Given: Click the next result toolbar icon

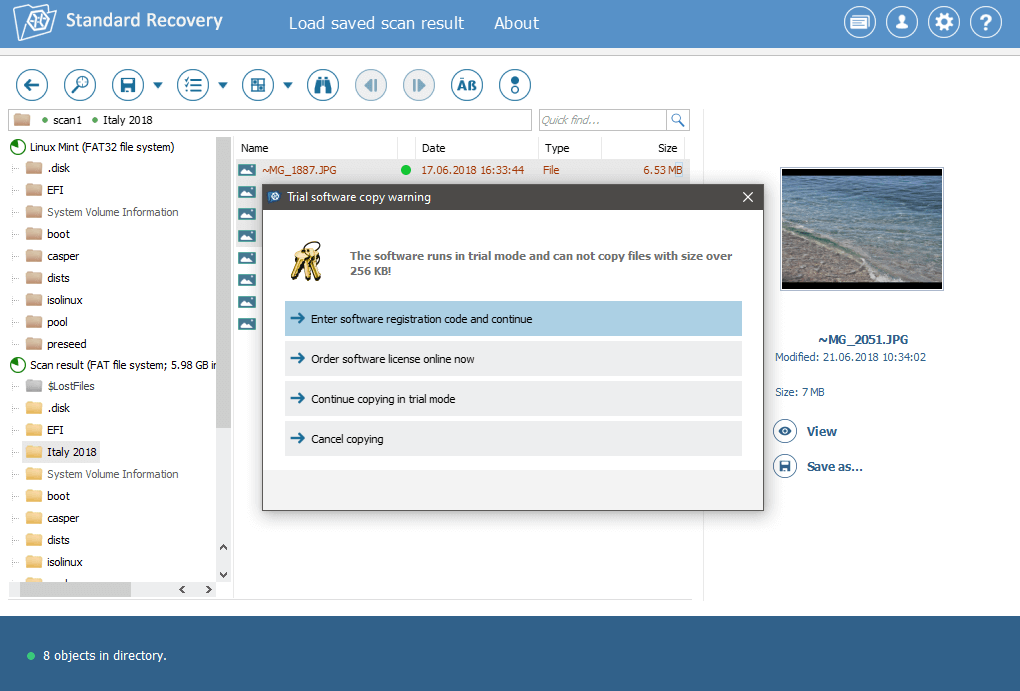Looking at the screenshot, I should pyautogui.click(x=419, y=85).
